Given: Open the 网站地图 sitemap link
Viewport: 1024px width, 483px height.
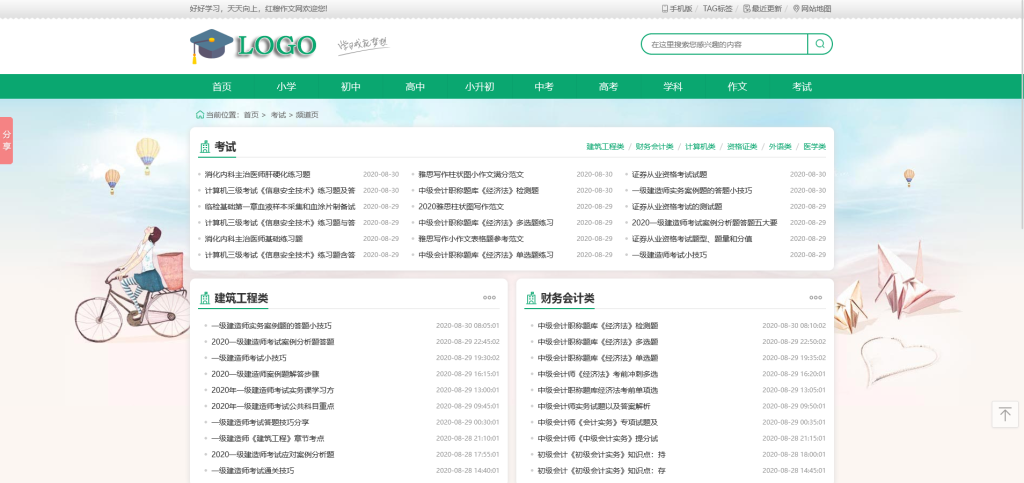Looking at the screenshot, I should (812, 8).
